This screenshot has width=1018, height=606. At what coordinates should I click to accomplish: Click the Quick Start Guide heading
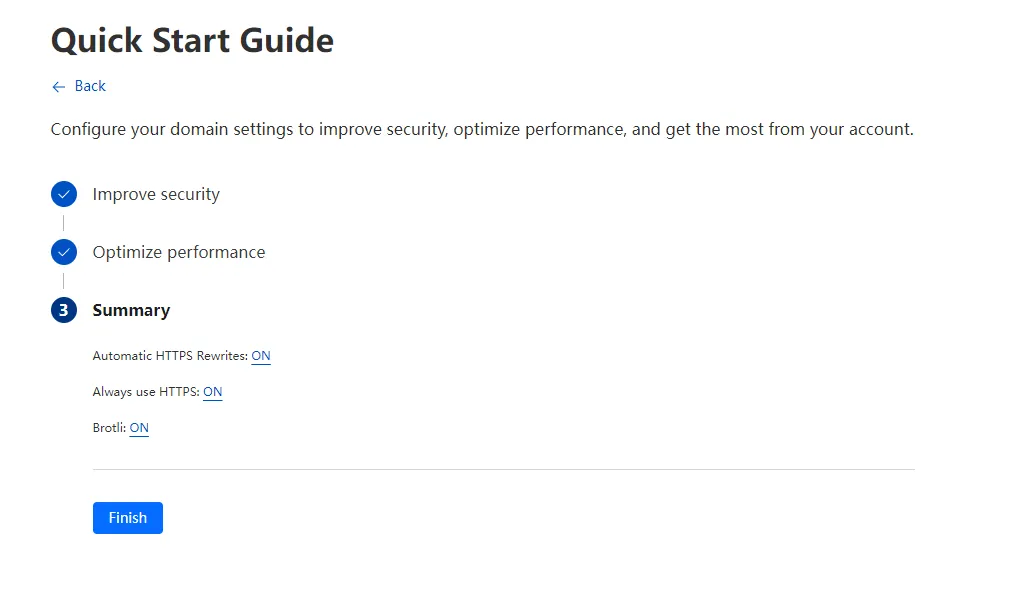coord(192,41)
